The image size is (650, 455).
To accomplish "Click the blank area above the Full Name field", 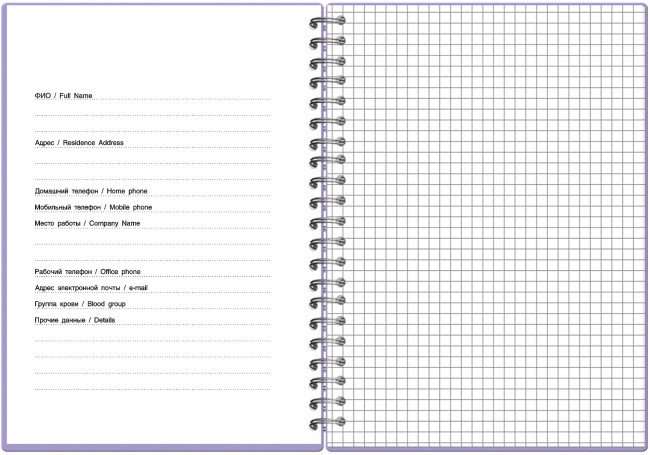I will pos(152,50).
